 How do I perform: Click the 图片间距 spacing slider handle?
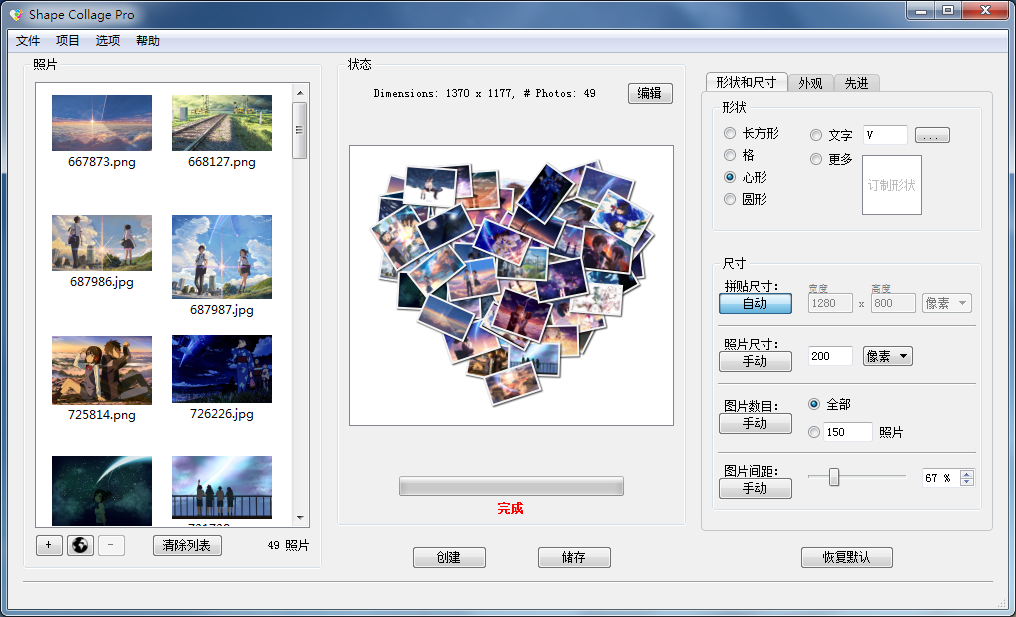(834, 477)
